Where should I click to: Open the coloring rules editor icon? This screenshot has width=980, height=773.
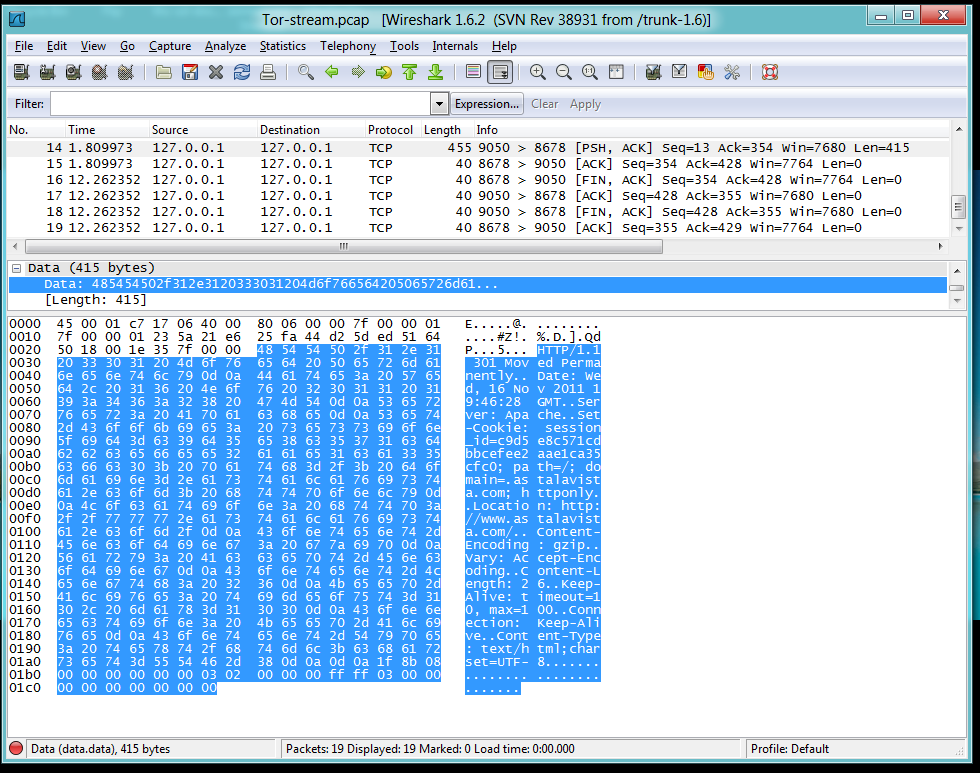pyautogui.click(x=706, y=72)
